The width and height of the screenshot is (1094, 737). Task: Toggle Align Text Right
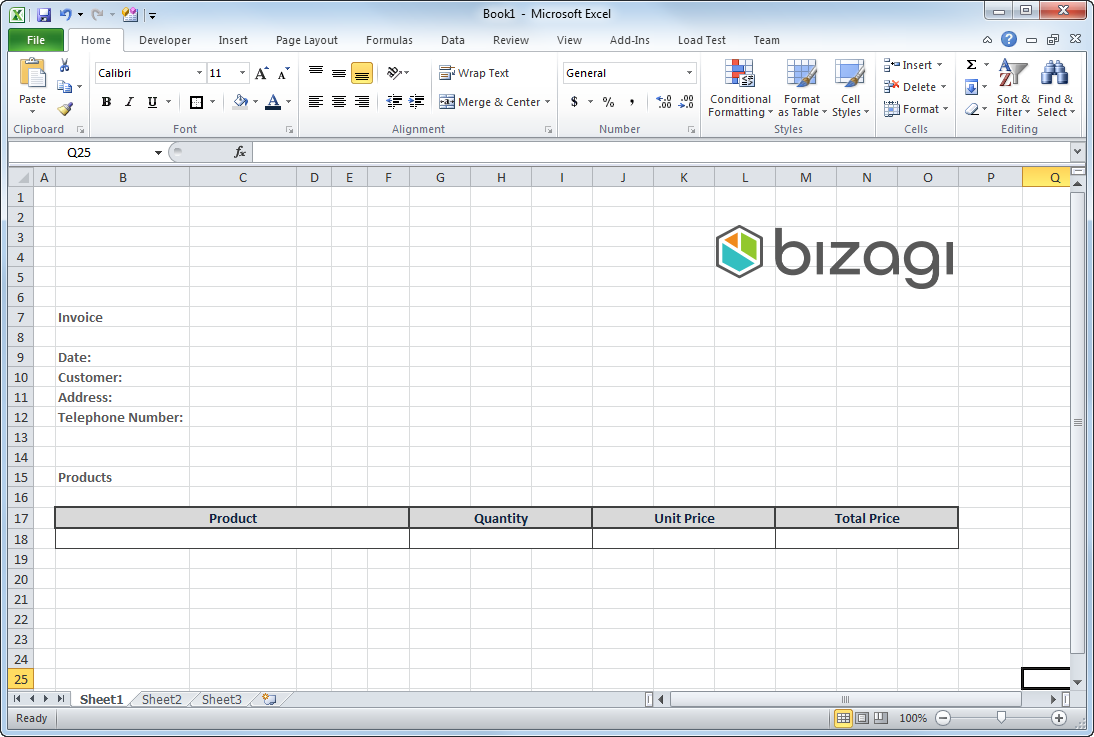(361, 102)
